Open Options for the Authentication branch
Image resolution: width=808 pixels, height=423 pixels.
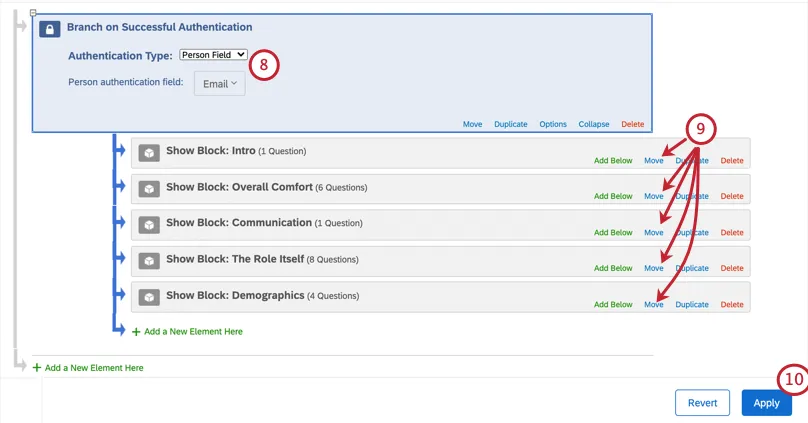coord(553,125)
